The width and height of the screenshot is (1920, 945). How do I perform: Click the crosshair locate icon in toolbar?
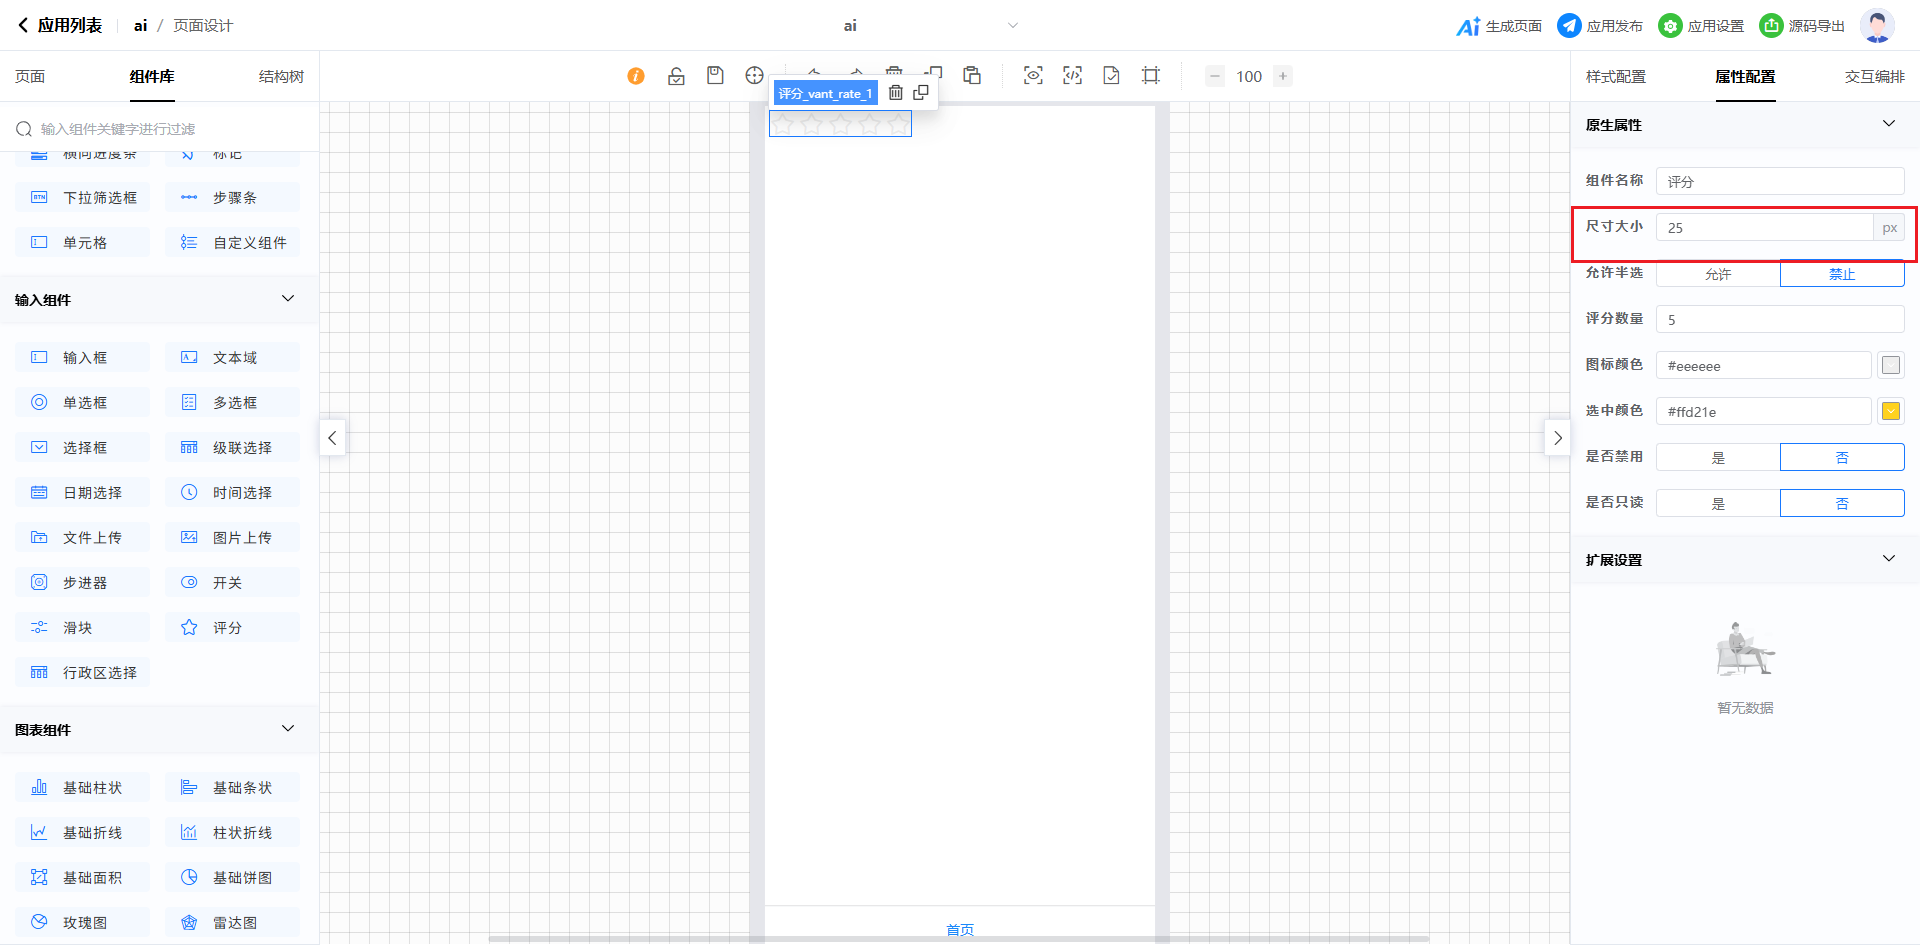tap(754, 75)
